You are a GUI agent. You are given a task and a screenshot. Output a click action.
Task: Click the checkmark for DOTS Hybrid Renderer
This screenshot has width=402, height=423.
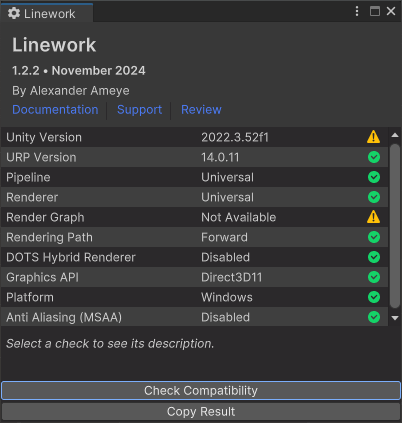click(374, 257)
